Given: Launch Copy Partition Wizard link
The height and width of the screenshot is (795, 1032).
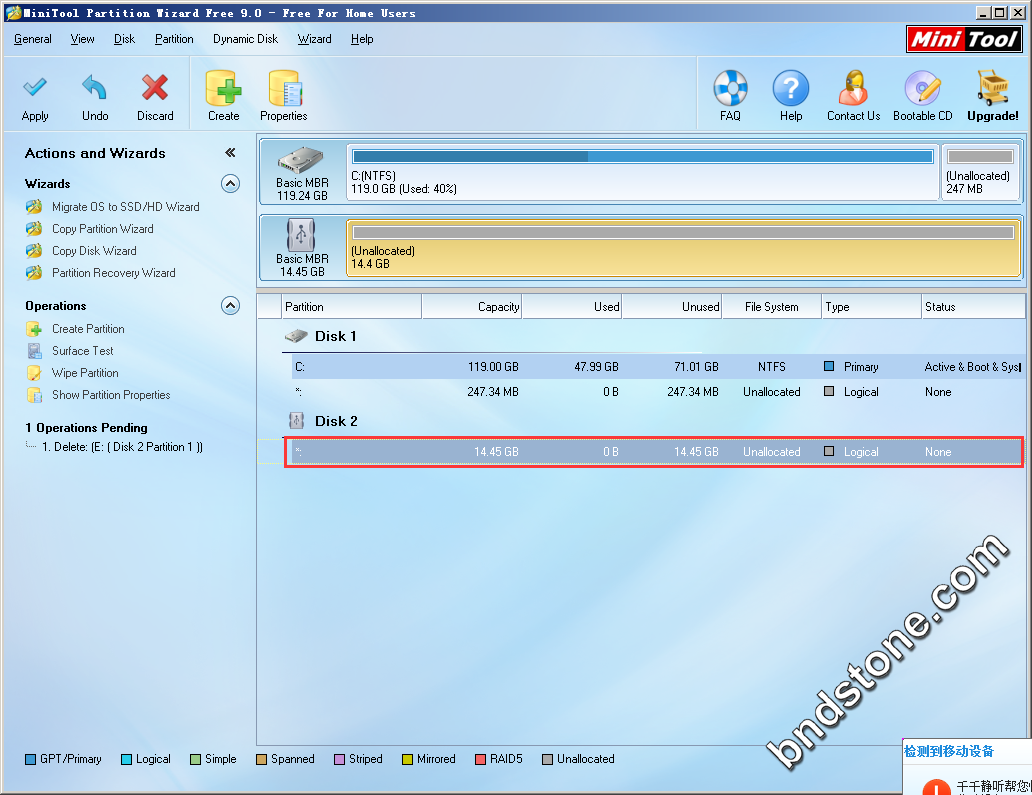Looking at the screenshot, I should click(x=103, y=228).
